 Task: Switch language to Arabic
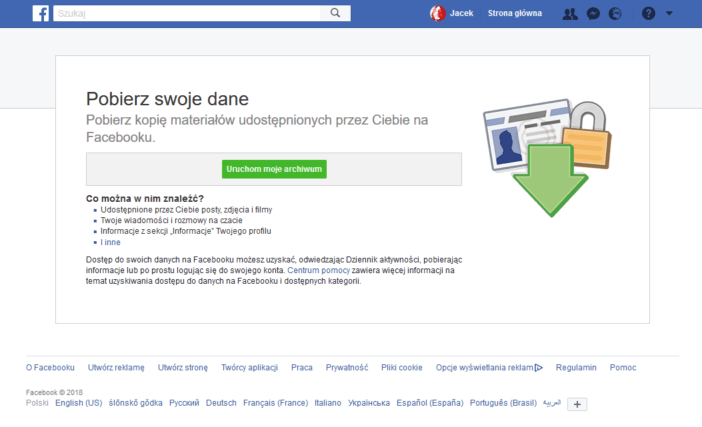(x=552, y=403)
